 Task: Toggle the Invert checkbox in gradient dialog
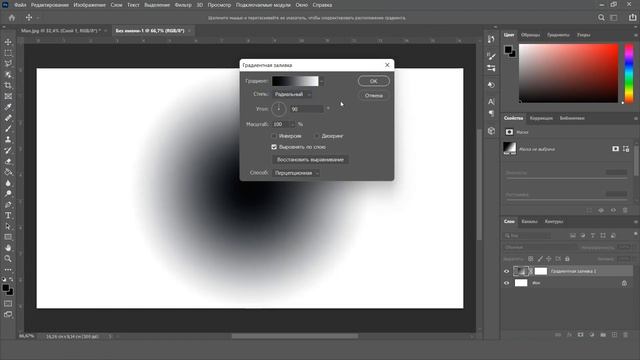(x=274, y=136)
